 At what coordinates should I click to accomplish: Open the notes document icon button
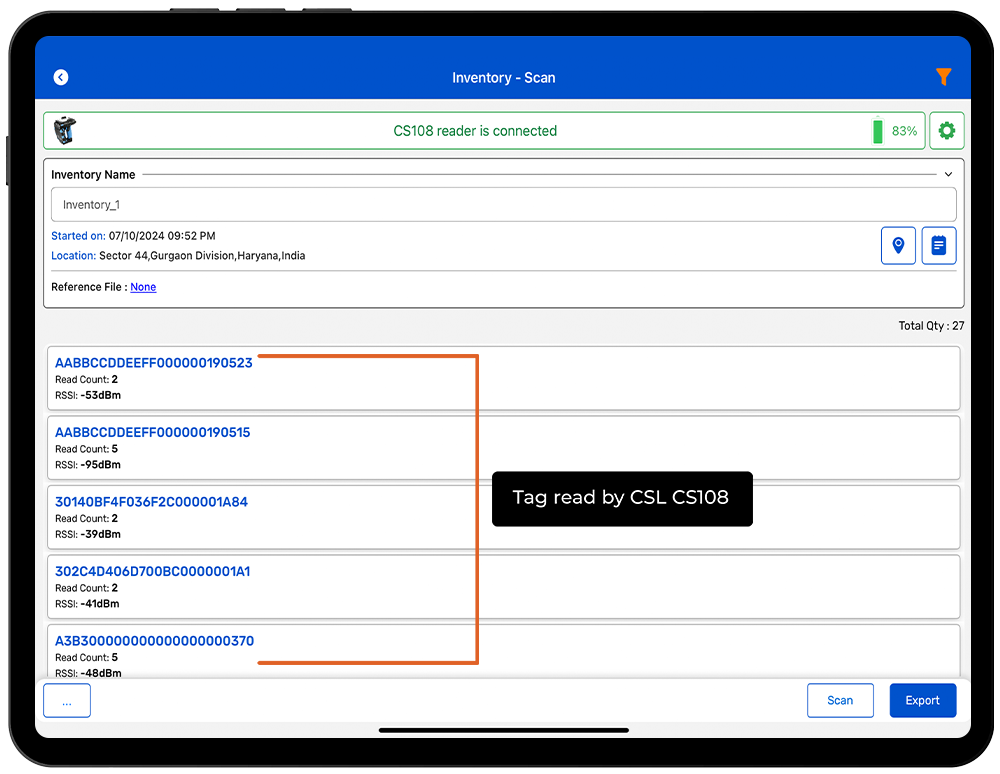pyautogui.click(x=938, y=245)
